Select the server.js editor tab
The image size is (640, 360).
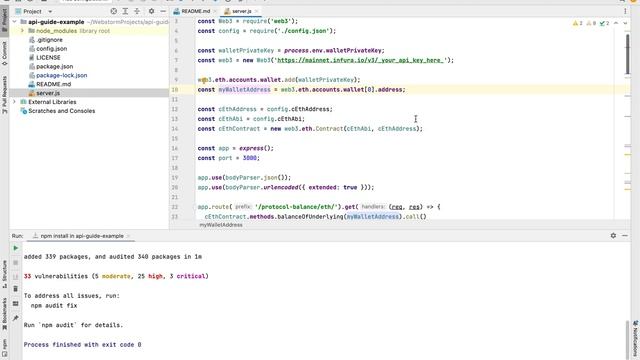tap(242, 11)
